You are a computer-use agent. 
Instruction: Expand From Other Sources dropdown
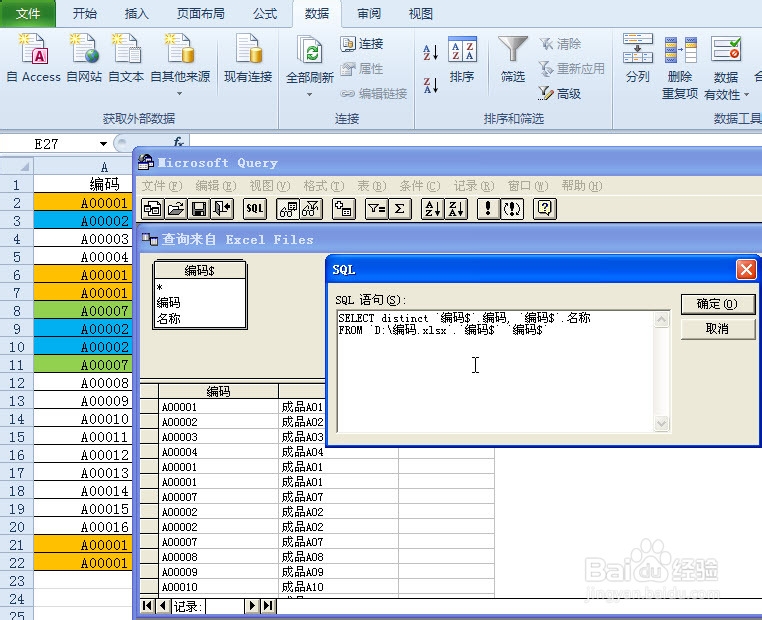tap(180, 93)
